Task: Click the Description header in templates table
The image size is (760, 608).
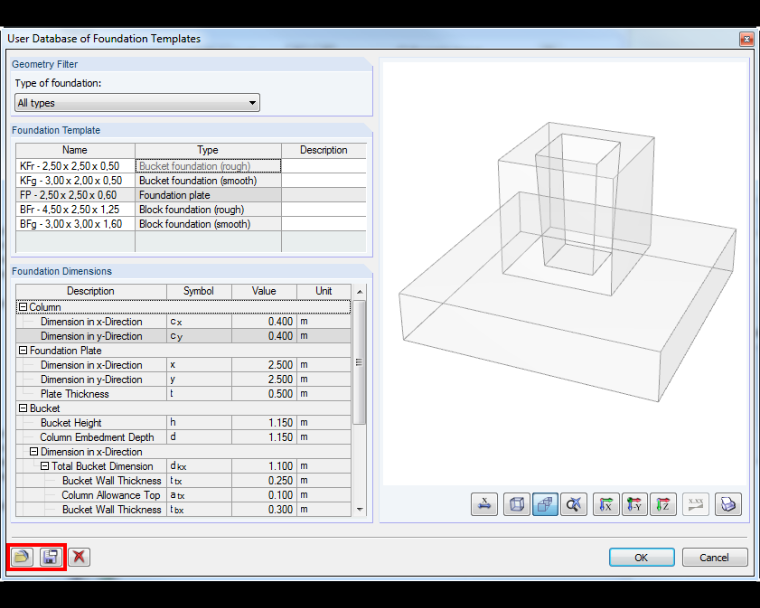Action: pyautogui.click(x=324, y=150)
